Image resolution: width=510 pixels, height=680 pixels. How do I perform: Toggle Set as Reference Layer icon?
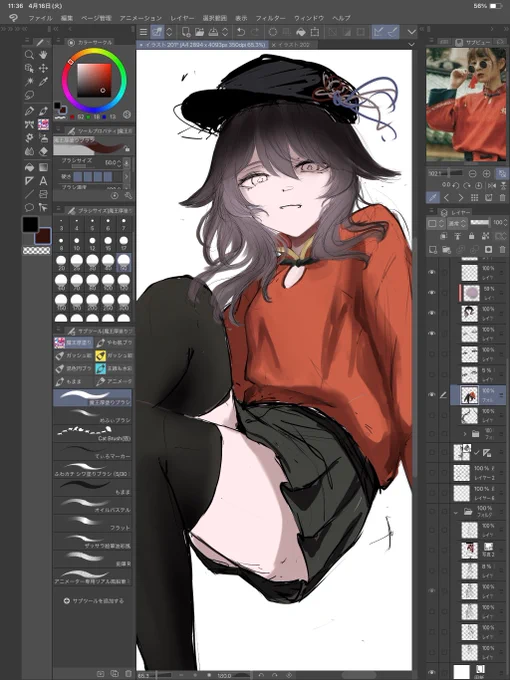[457, 236]
